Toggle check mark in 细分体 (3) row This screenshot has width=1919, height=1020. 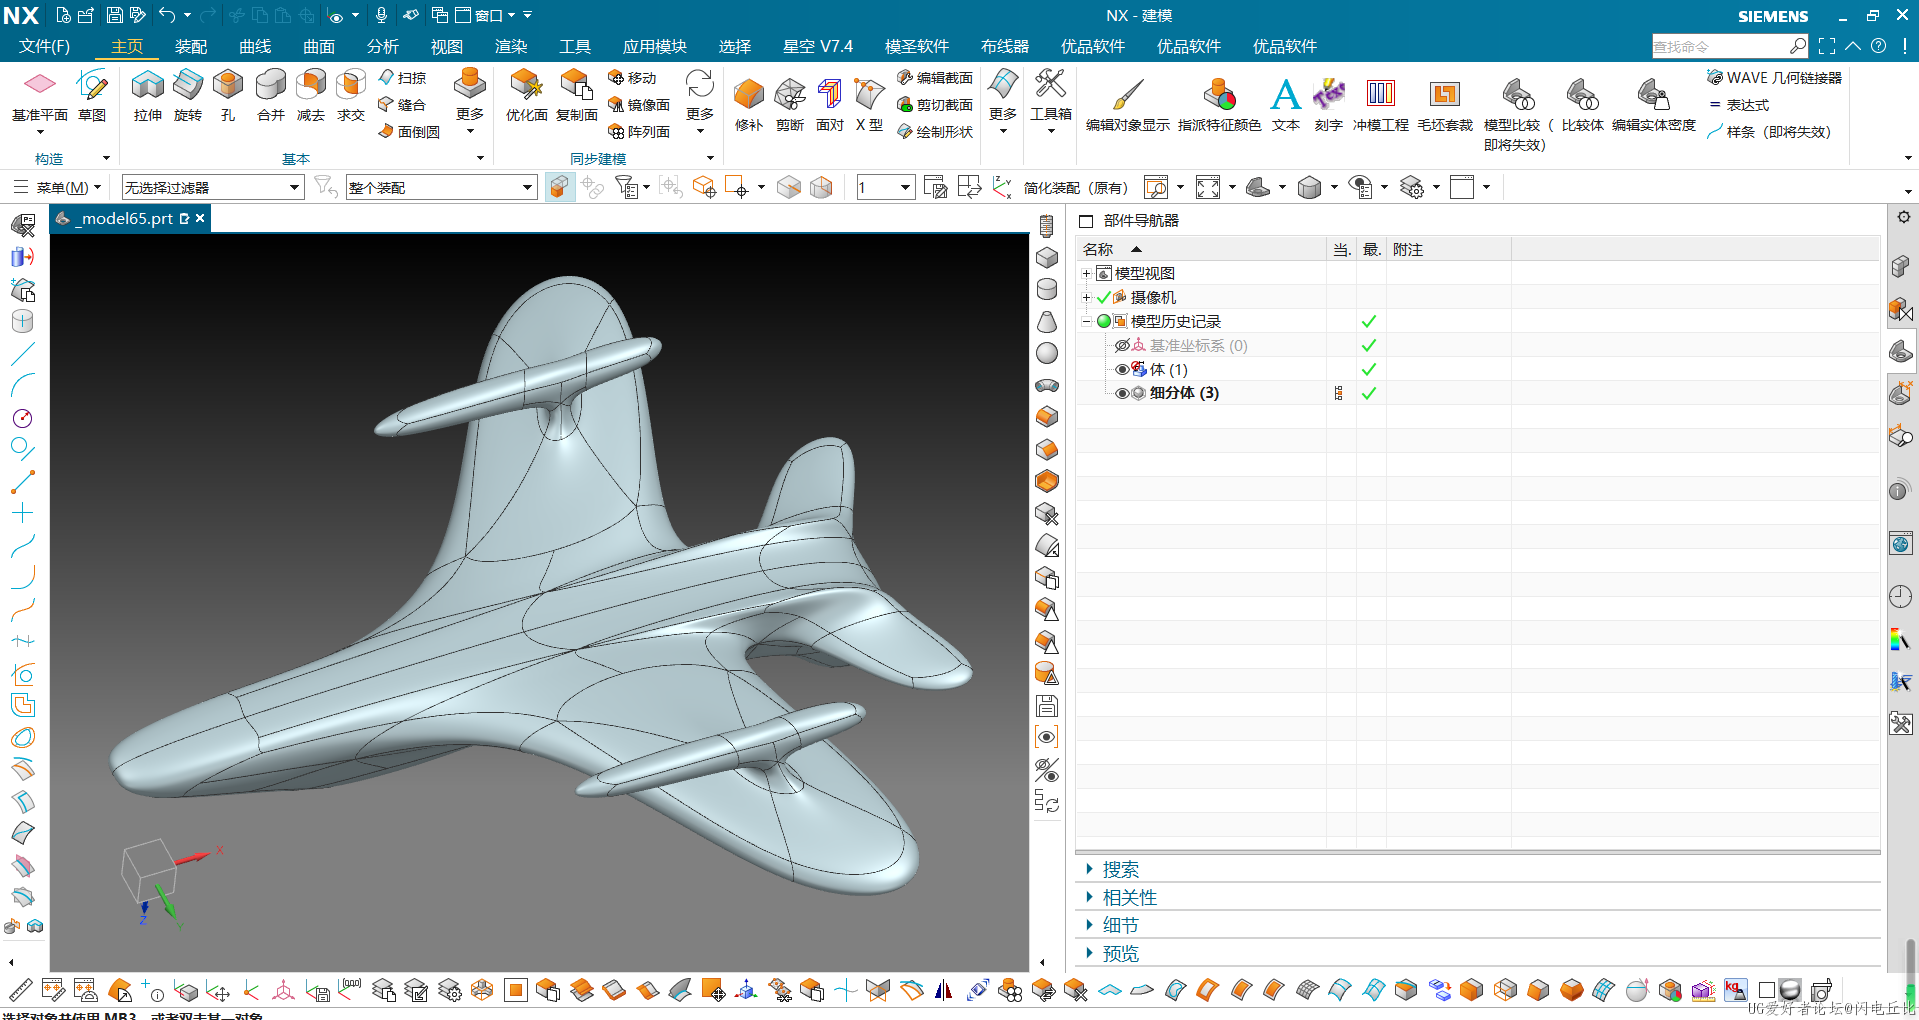(1369, 393)
